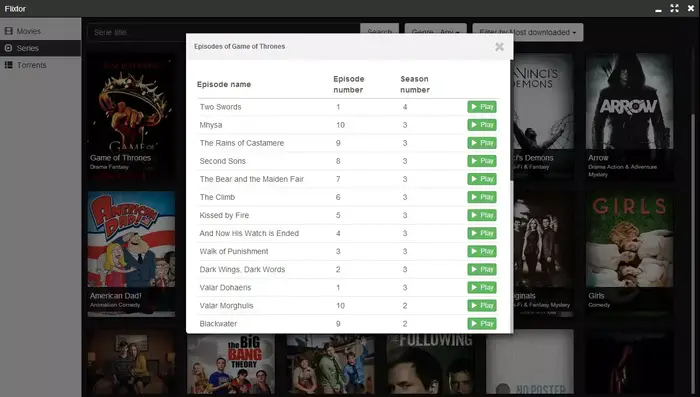The image size is (700, 397).
Task: Minimize the Flixtor window
Action: point(658,9)
